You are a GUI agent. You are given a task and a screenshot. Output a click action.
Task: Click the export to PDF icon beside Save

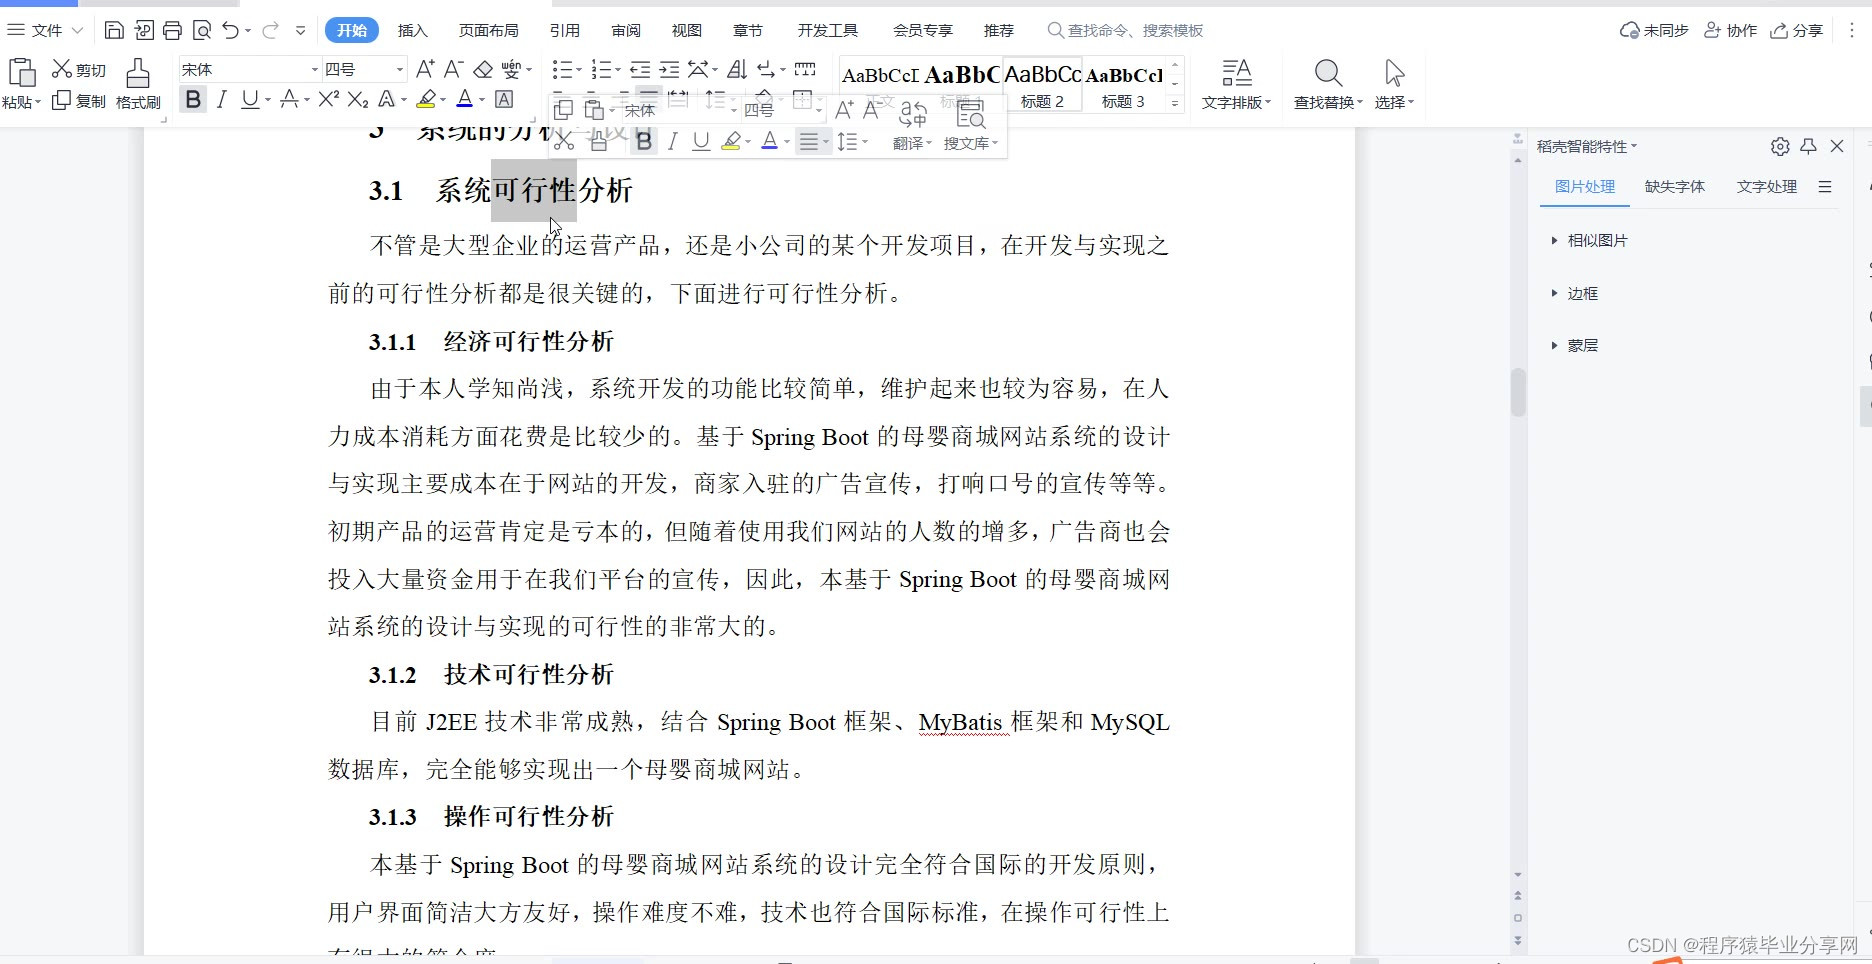click(x=144, y=30)
